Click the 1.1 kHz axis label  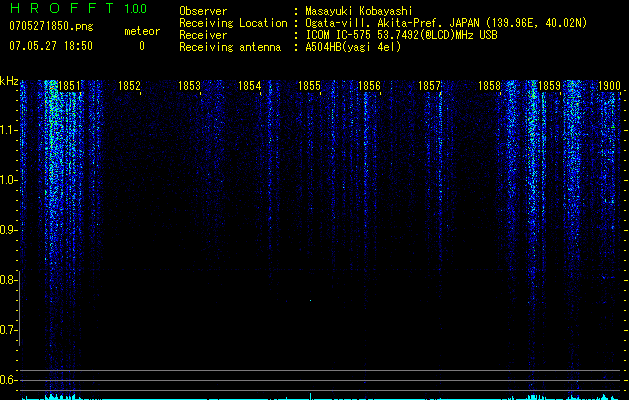pyautogui.click(x=7, y=130)
